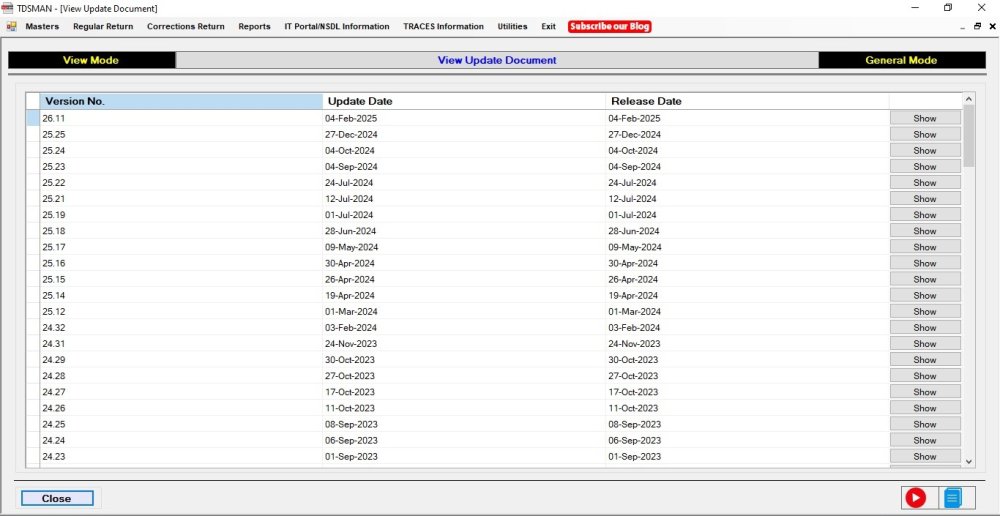Show update document for version 26.11
Viewport: 1000px width, 516px height.
(925, 118)
